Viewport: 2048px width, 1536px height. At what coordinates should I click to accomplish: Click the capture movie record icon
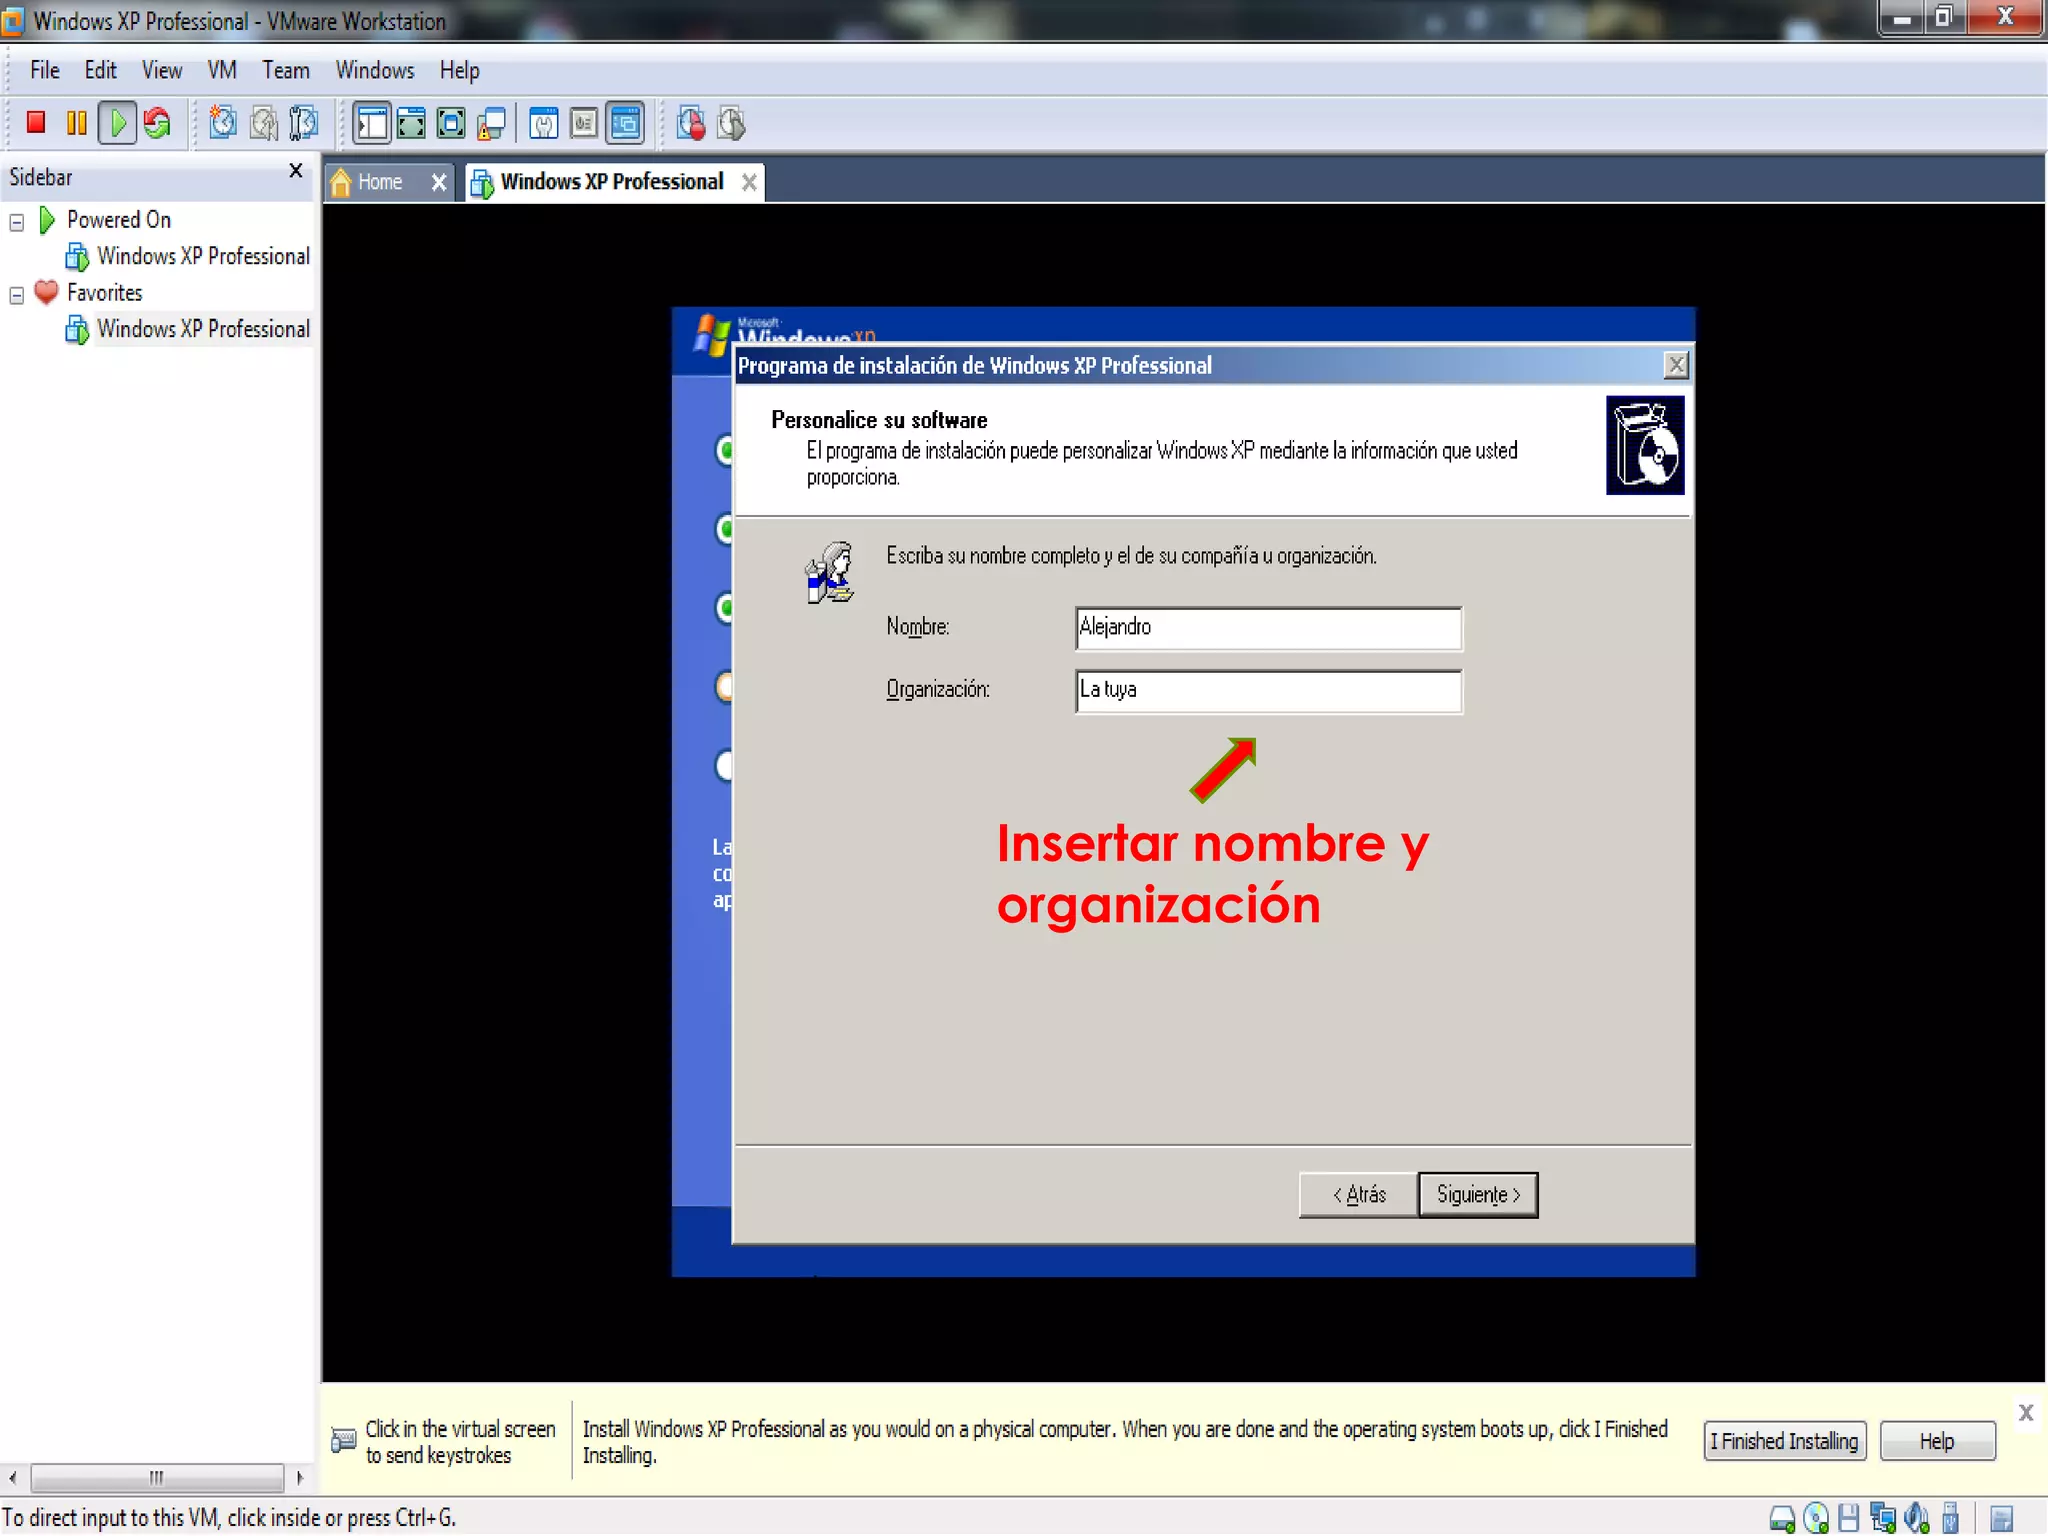(691, 123)
